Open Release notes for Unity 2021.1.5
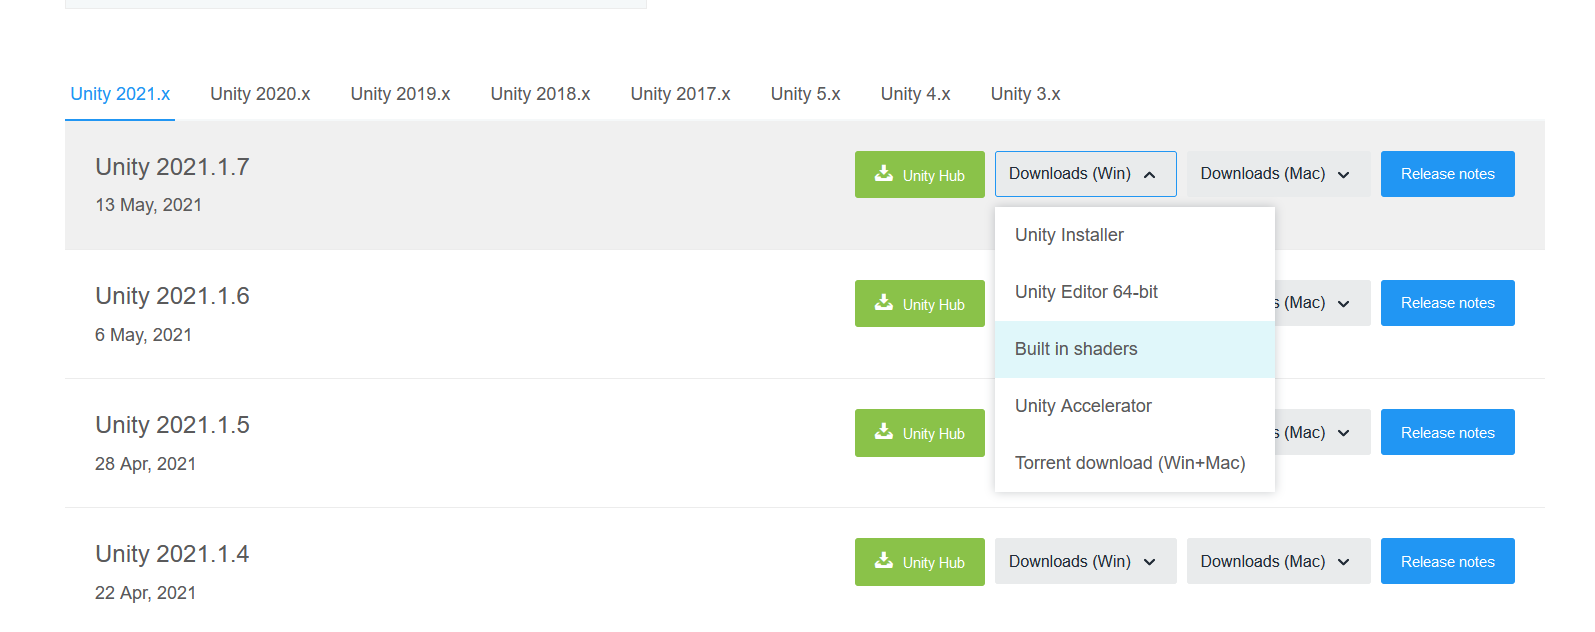This screenshot has width=1595, height=632. pos(1447,432)
